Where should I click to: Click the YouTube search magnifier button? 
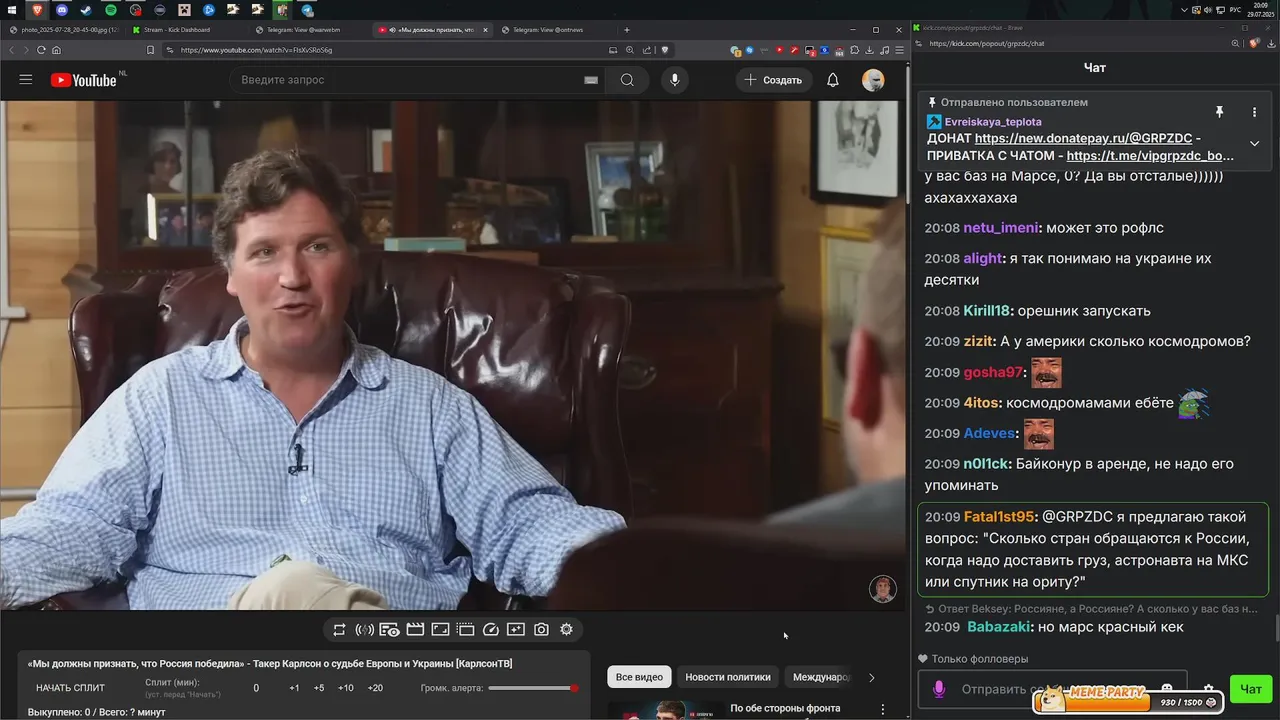click(x=627, y=80)
